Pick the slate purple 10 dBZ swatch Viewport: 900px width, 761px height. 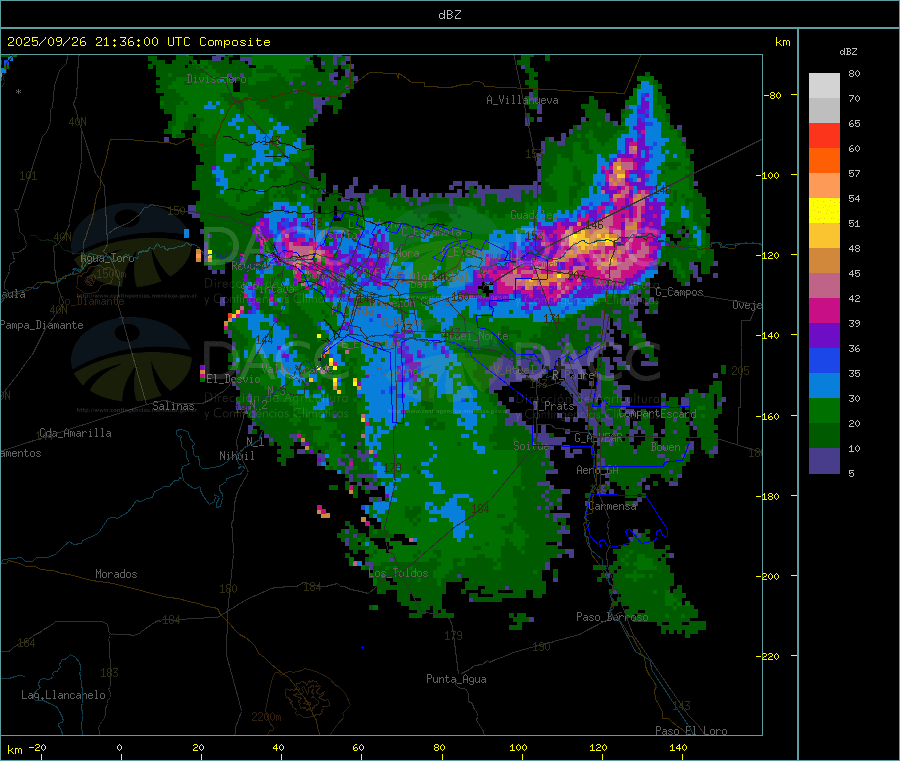pyautogui.click(x=824, y=461)
